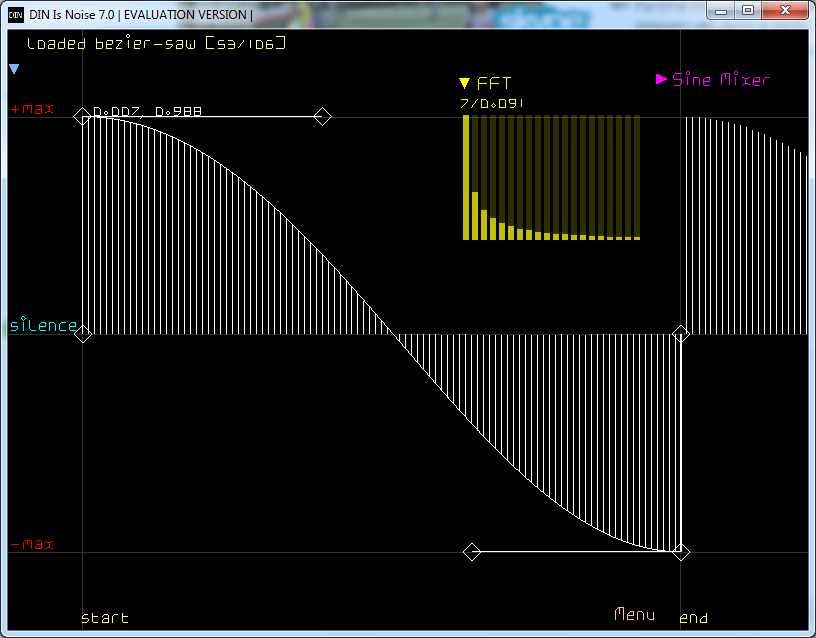Viewport: 816px width, 638px height.
Task: Click the FFT label text
Action: coord(494,84)
